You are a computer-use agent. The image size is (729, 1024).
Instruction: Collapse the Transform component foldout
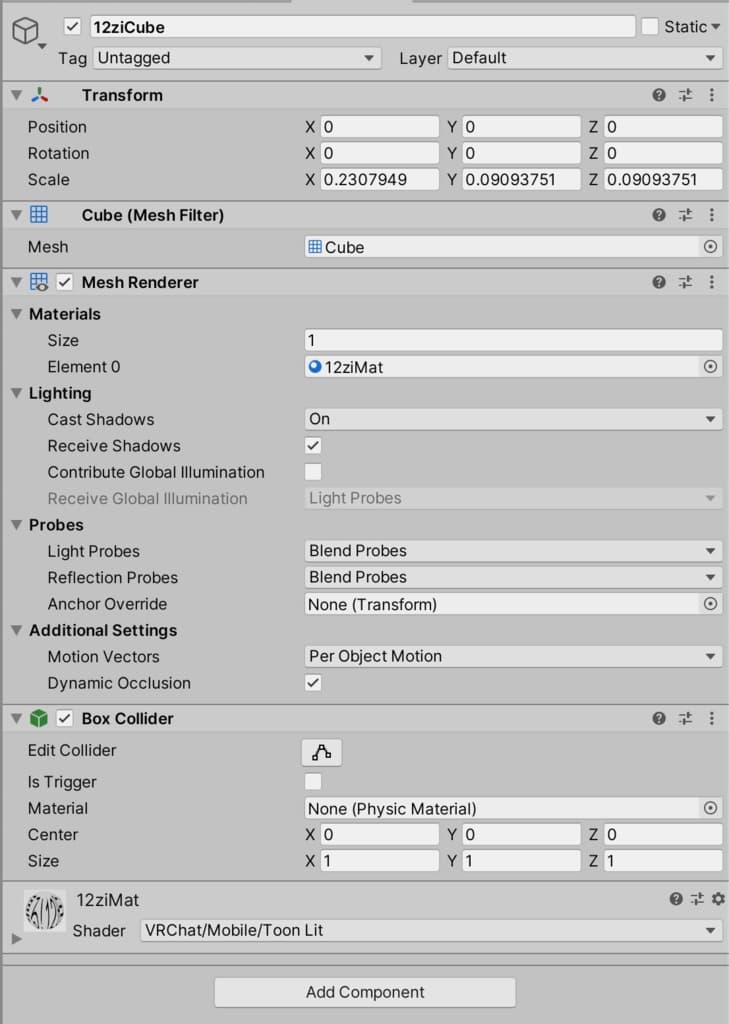(x=16, y=95)
